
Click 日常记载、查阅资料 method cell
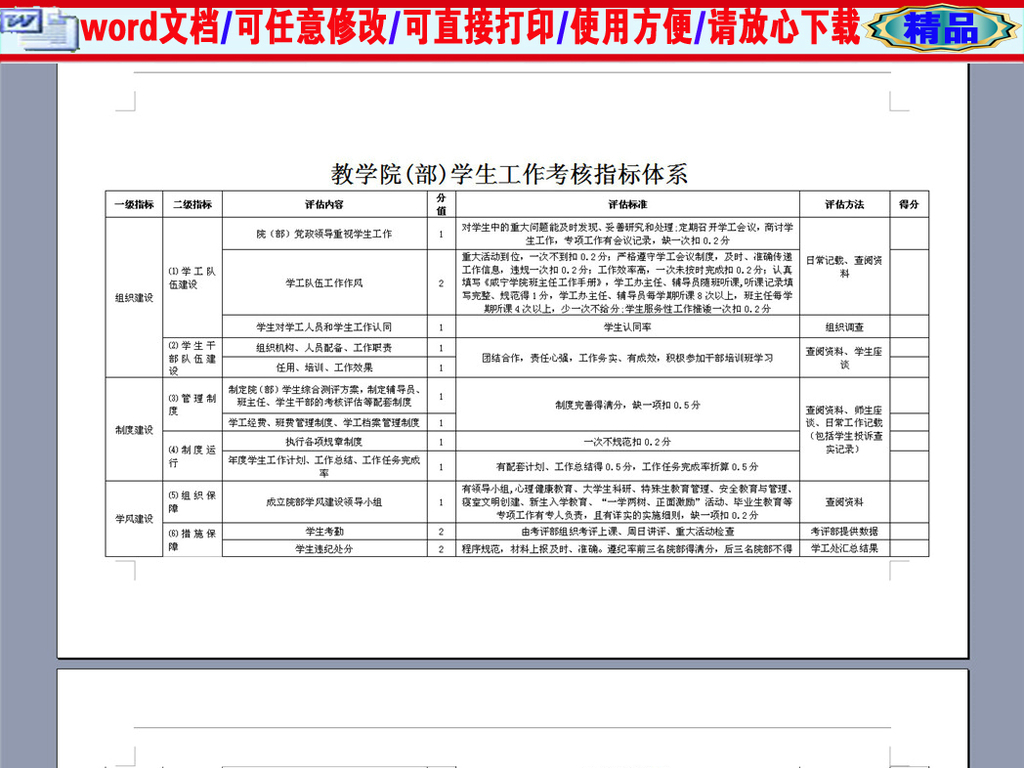point(844,266)
